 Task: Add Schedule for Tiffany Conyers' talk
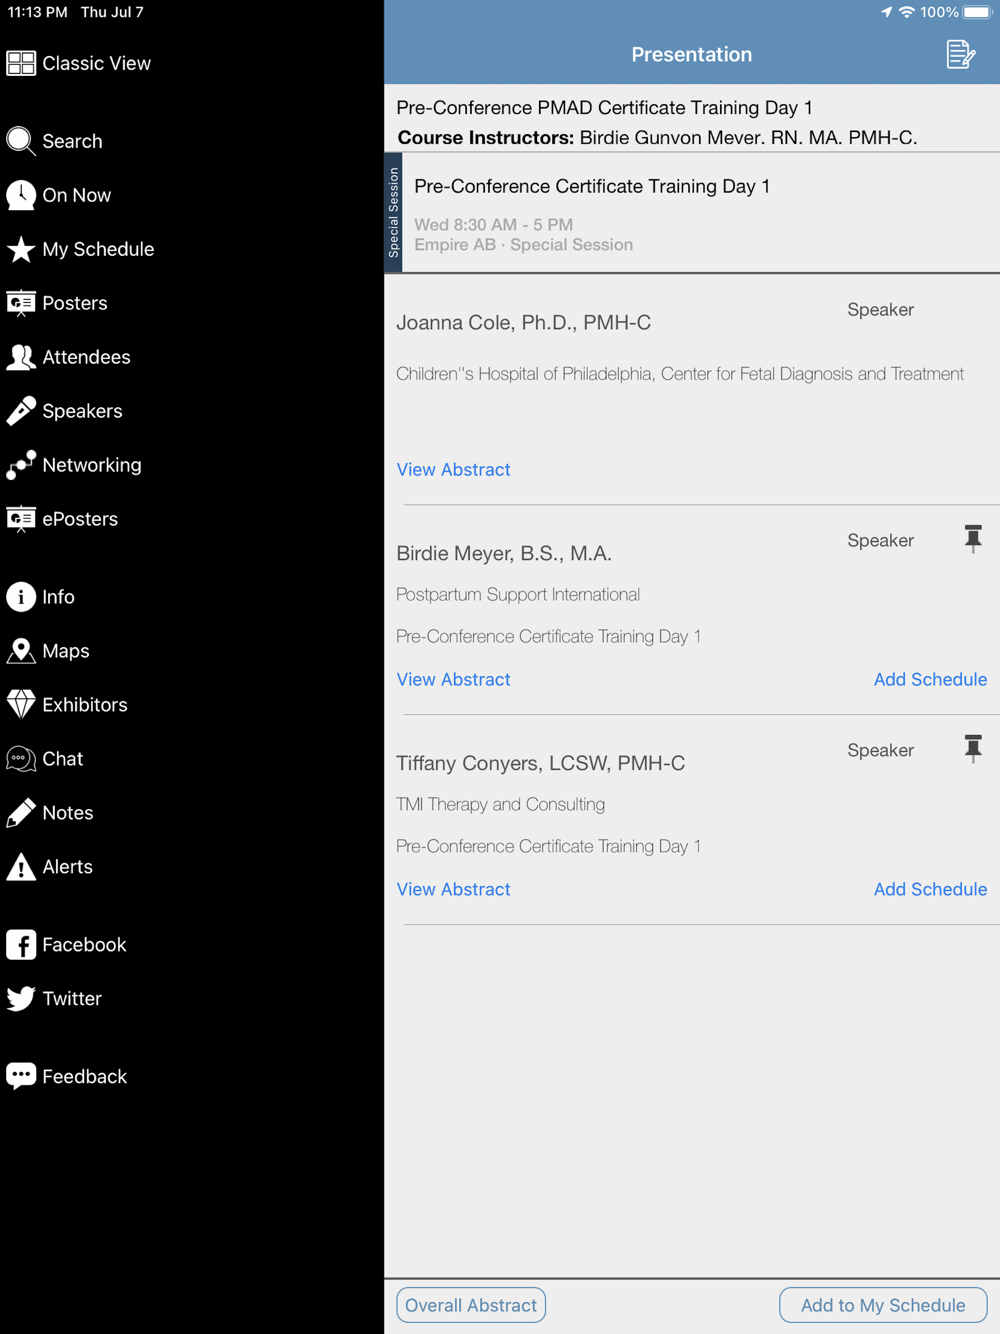click(930, 889)
